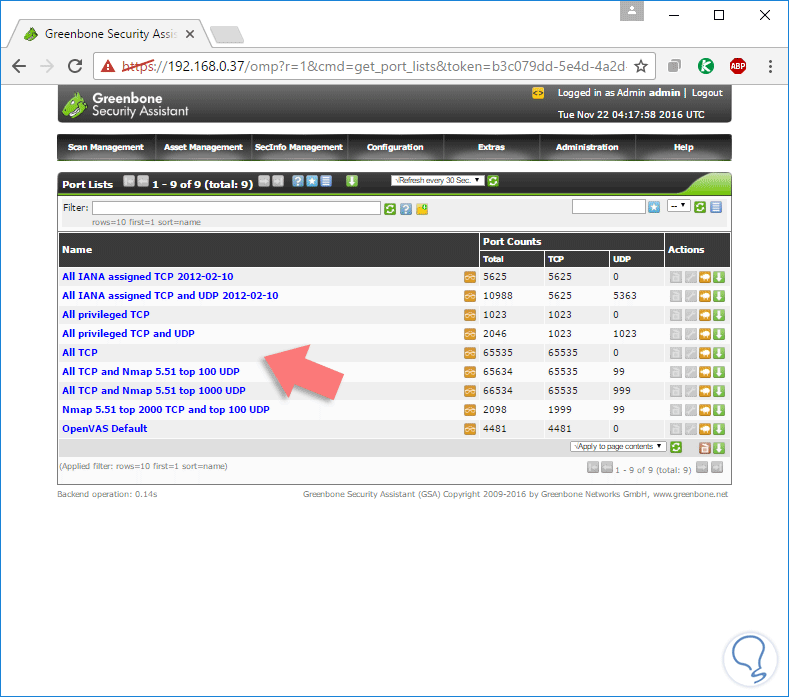Viewport: 789px width, 697px height.
Task: Open Configuration menu
Action: pyautogui.click(x=395, y=147)
